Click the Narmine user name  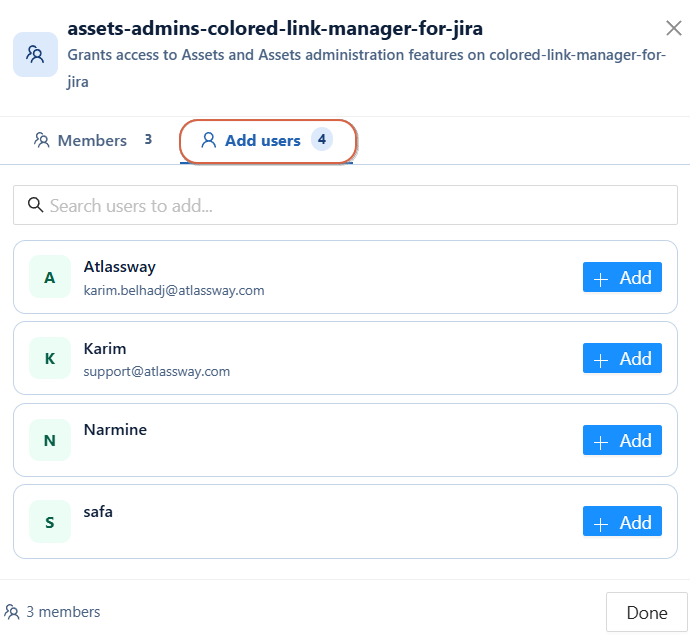[115, 429]
